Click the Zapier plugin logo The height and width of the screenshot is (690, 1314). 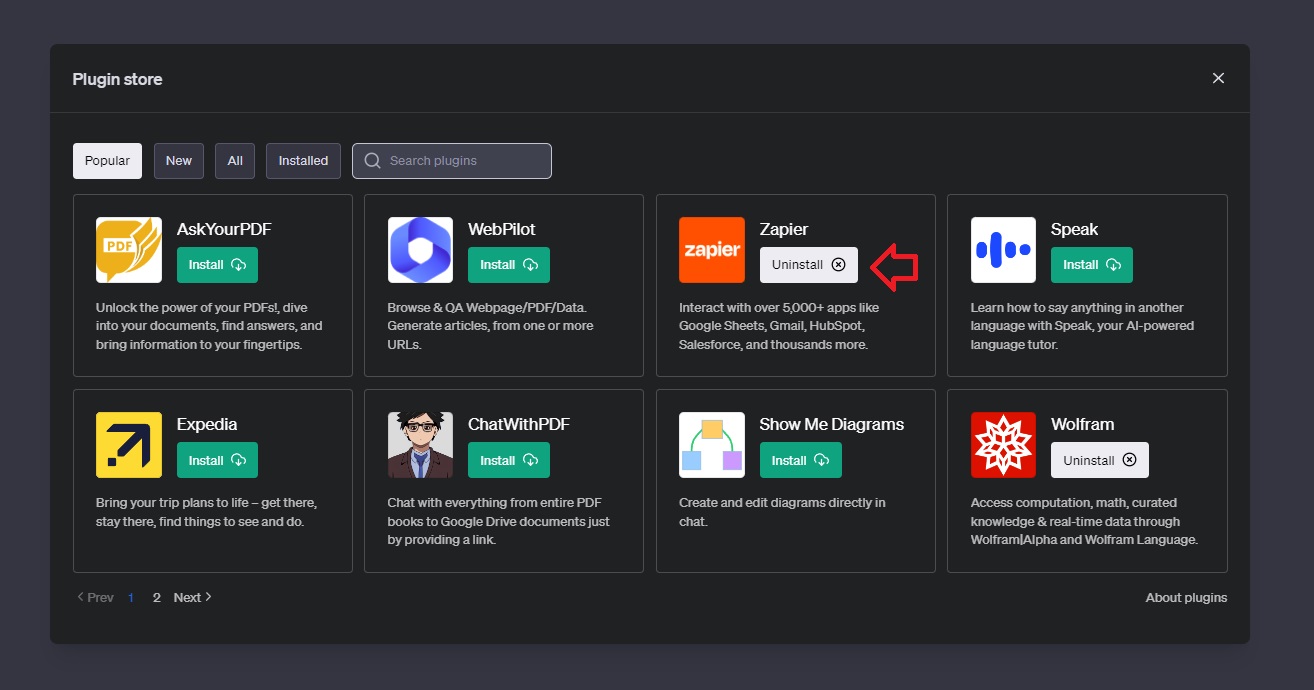712,250
